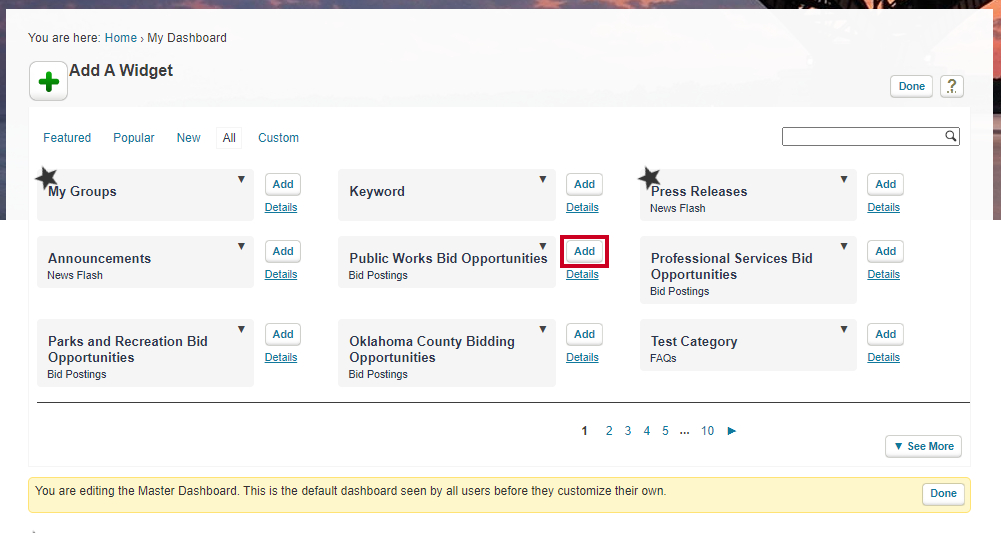View Details for Announcements
The image size is (1001, 533).
tap(281, 274)
